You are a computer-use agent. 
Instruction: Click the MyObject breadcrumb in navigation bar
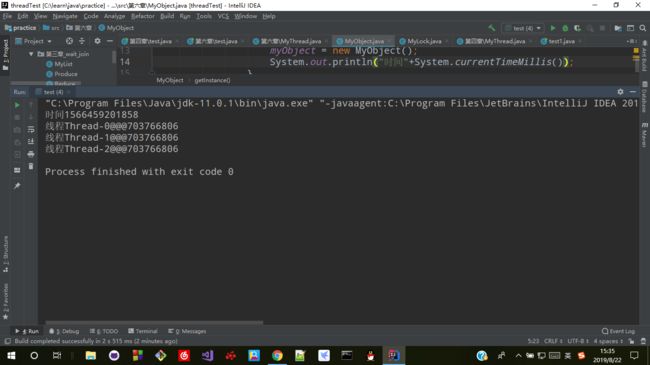(x=116, y=28)
